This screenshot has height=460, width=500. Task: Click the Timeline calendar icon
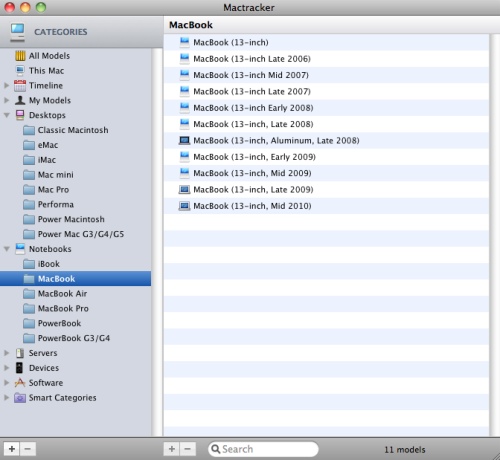coord(20,86)
